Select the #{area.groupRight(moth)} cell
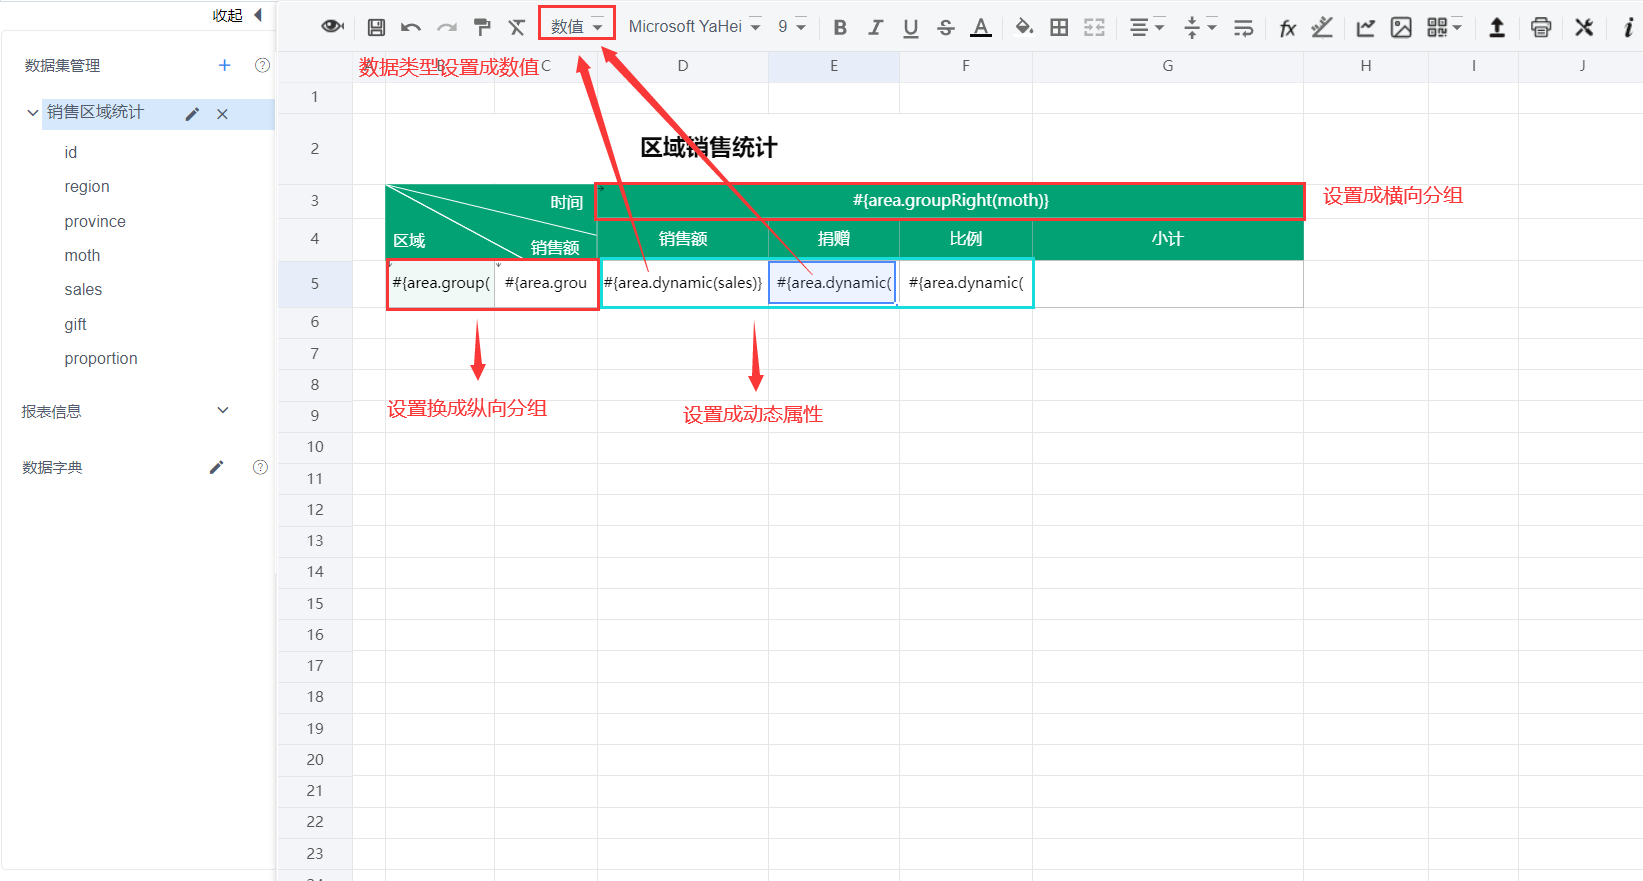 (x=950, y=201)
